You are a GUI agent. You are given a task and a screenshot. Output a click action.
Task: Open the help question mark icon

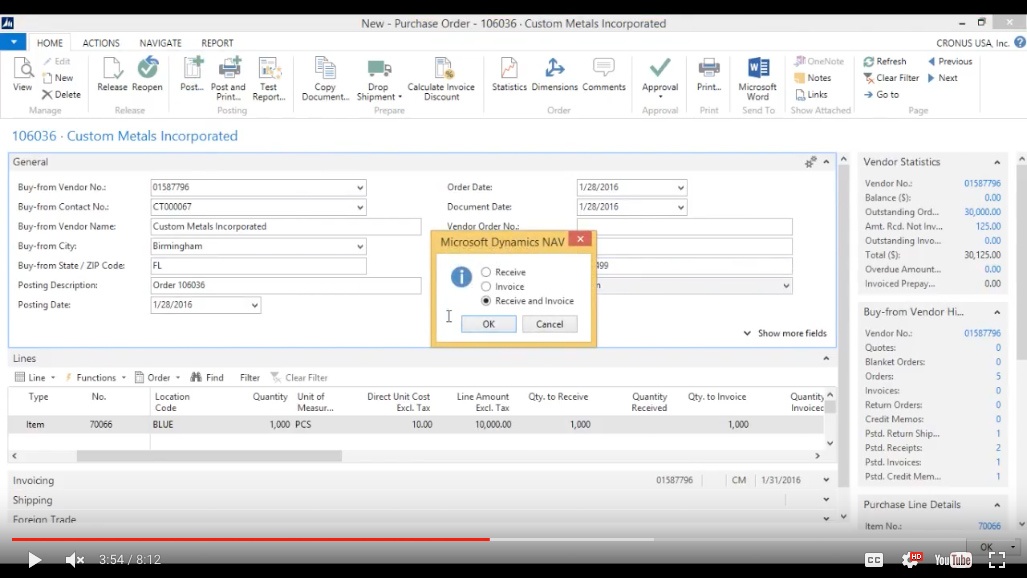(x=1019, y=43)
